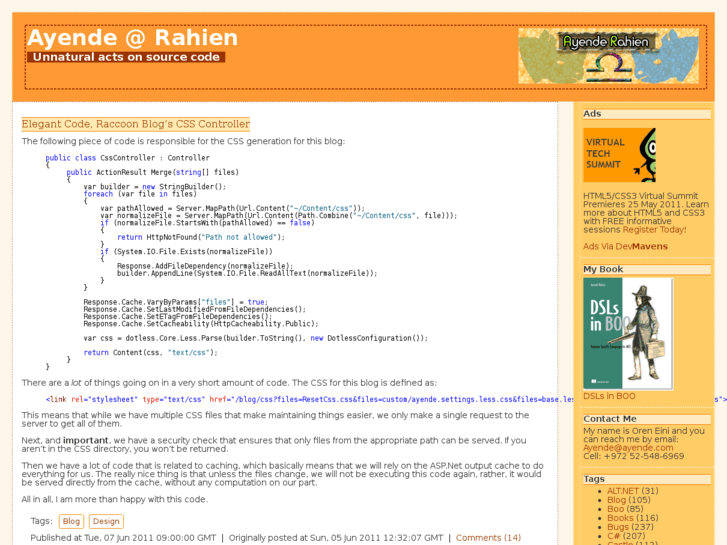The image size is (727, 545).
Task: Click the 'Unnatural acts on source code' tagline
Action: click(126, 57)
